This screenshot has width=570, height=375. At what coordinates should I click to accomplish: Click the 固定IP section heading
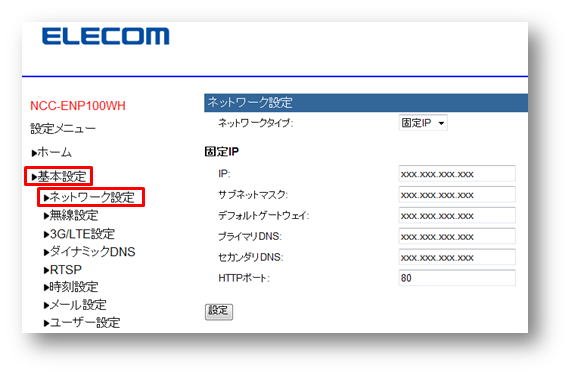pos(221,152)
